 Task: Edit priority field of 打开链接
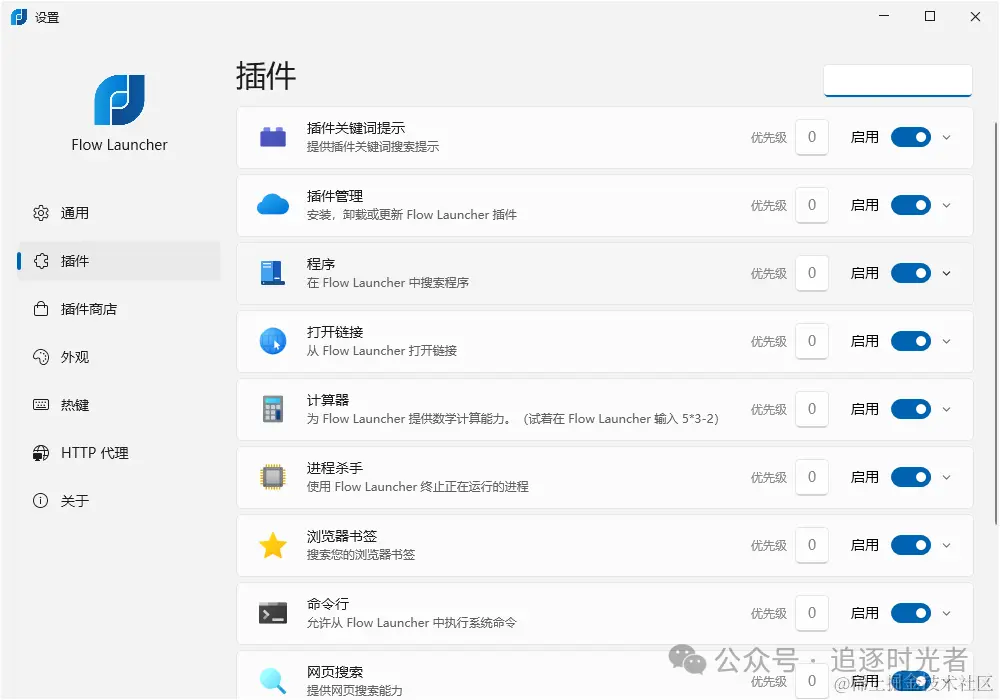click(812, 341)
